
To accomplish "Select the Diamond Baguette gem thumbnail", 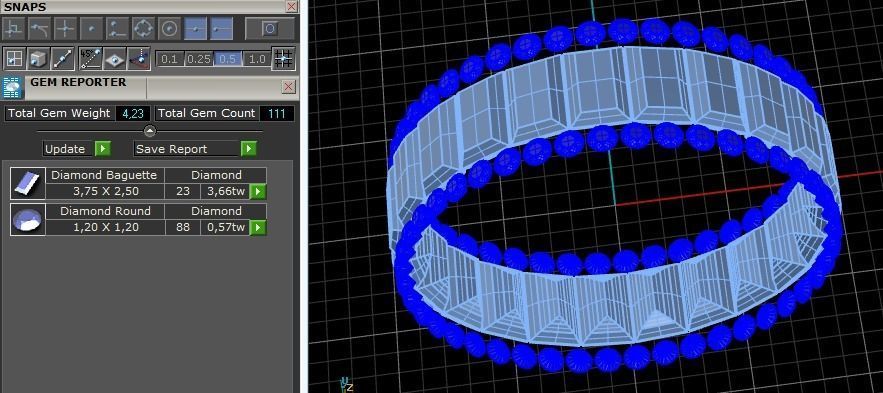I will coord(28,184).
